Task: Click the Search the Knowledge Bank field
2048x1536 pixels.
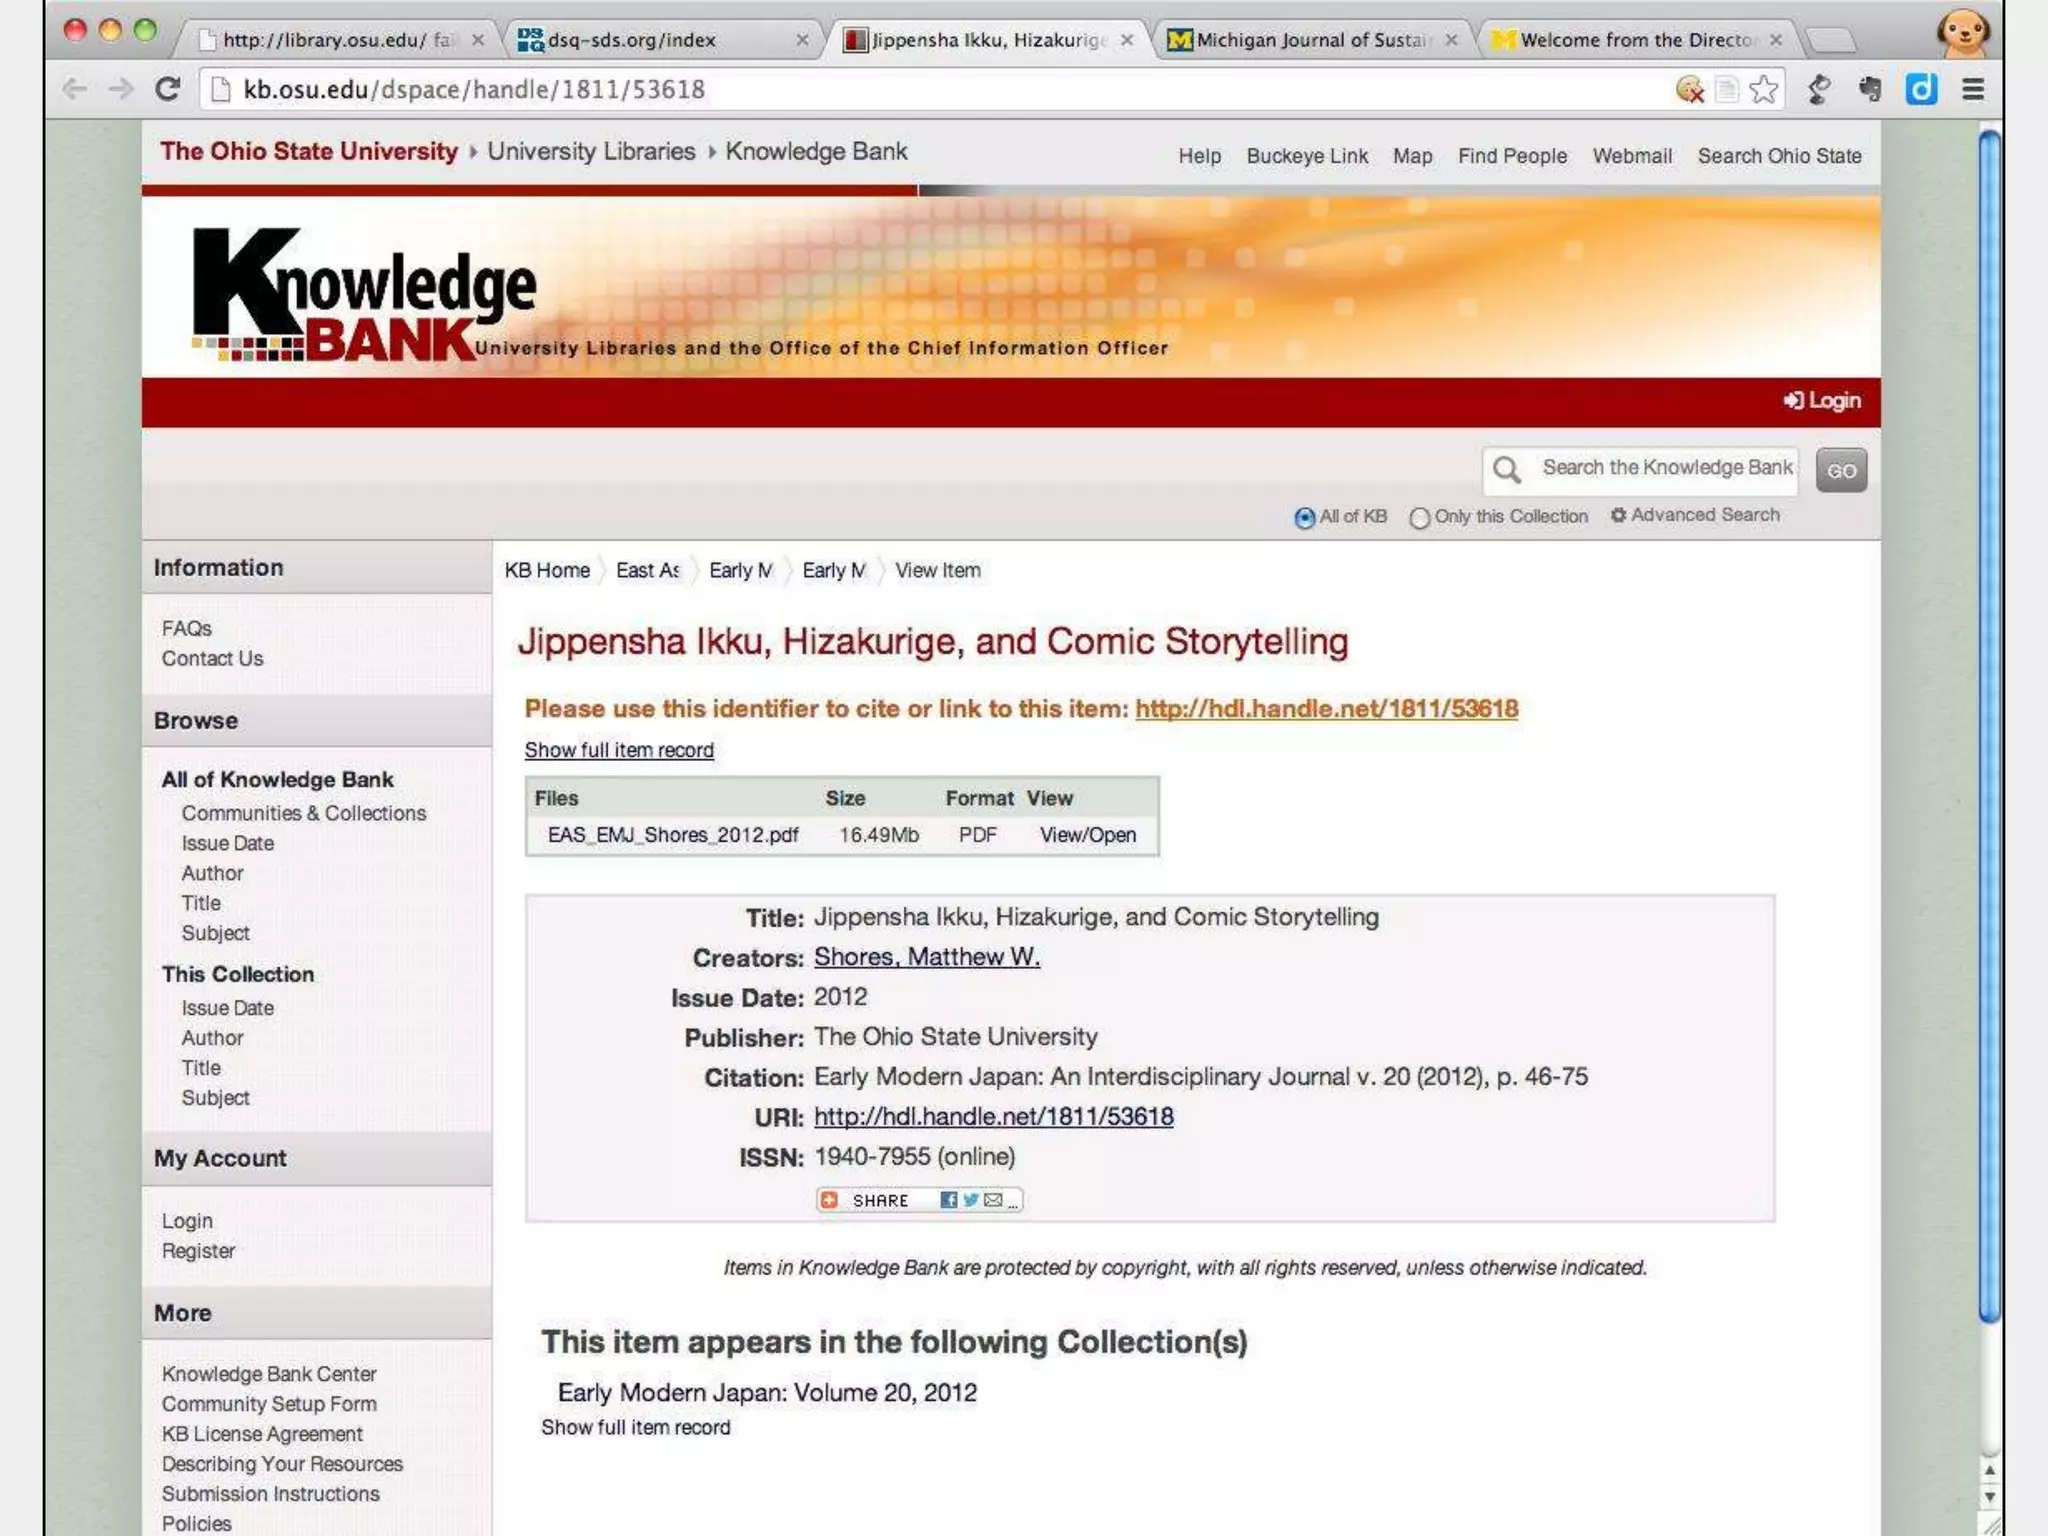Action: [x=1665, y=468]
